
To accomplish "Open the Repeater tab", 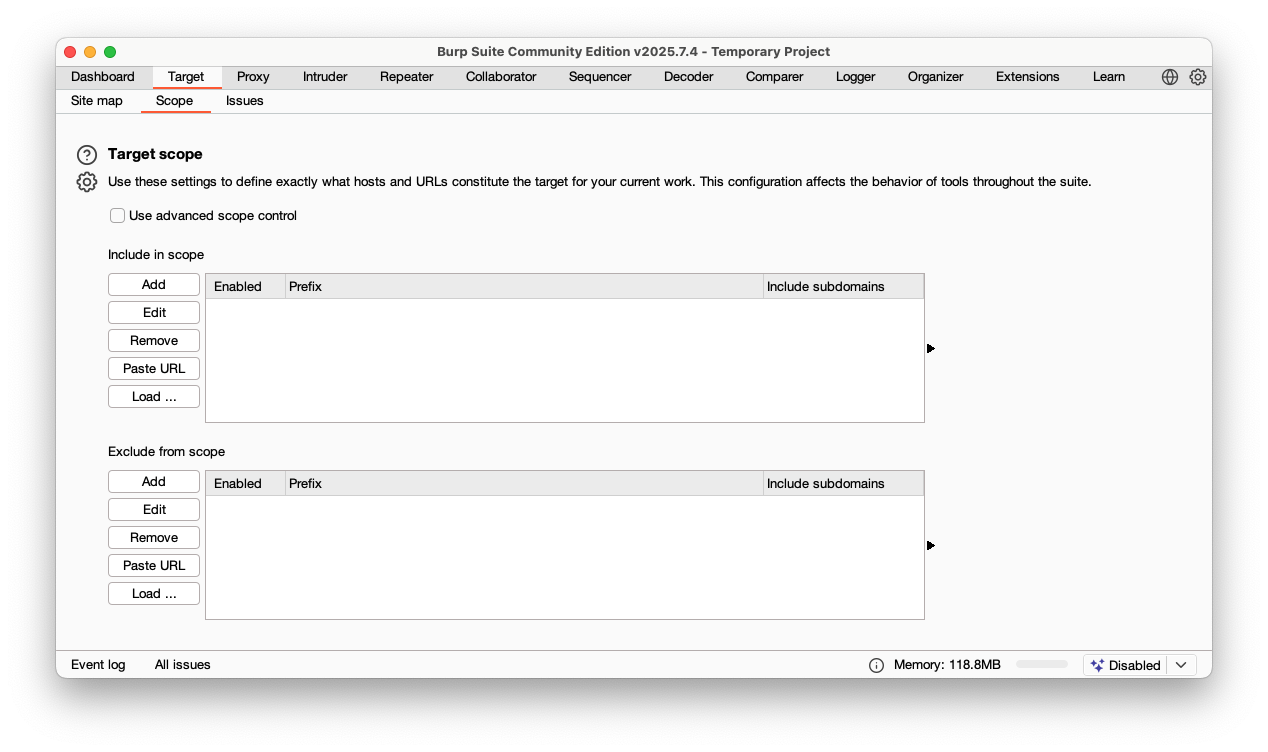I will tap(407, 77).
